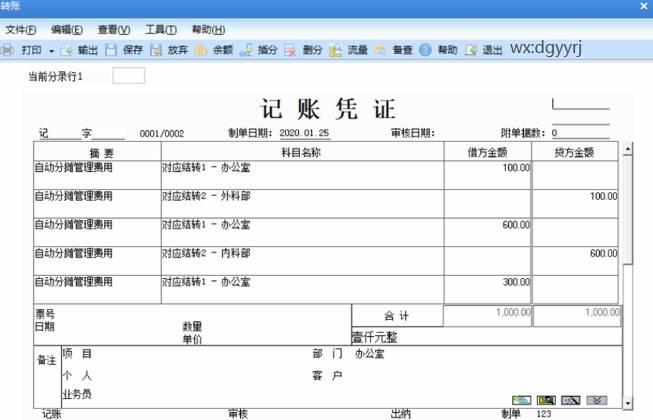Click the preparer value 123
Screen dimensions: 653x420
[x=544, y=414]
